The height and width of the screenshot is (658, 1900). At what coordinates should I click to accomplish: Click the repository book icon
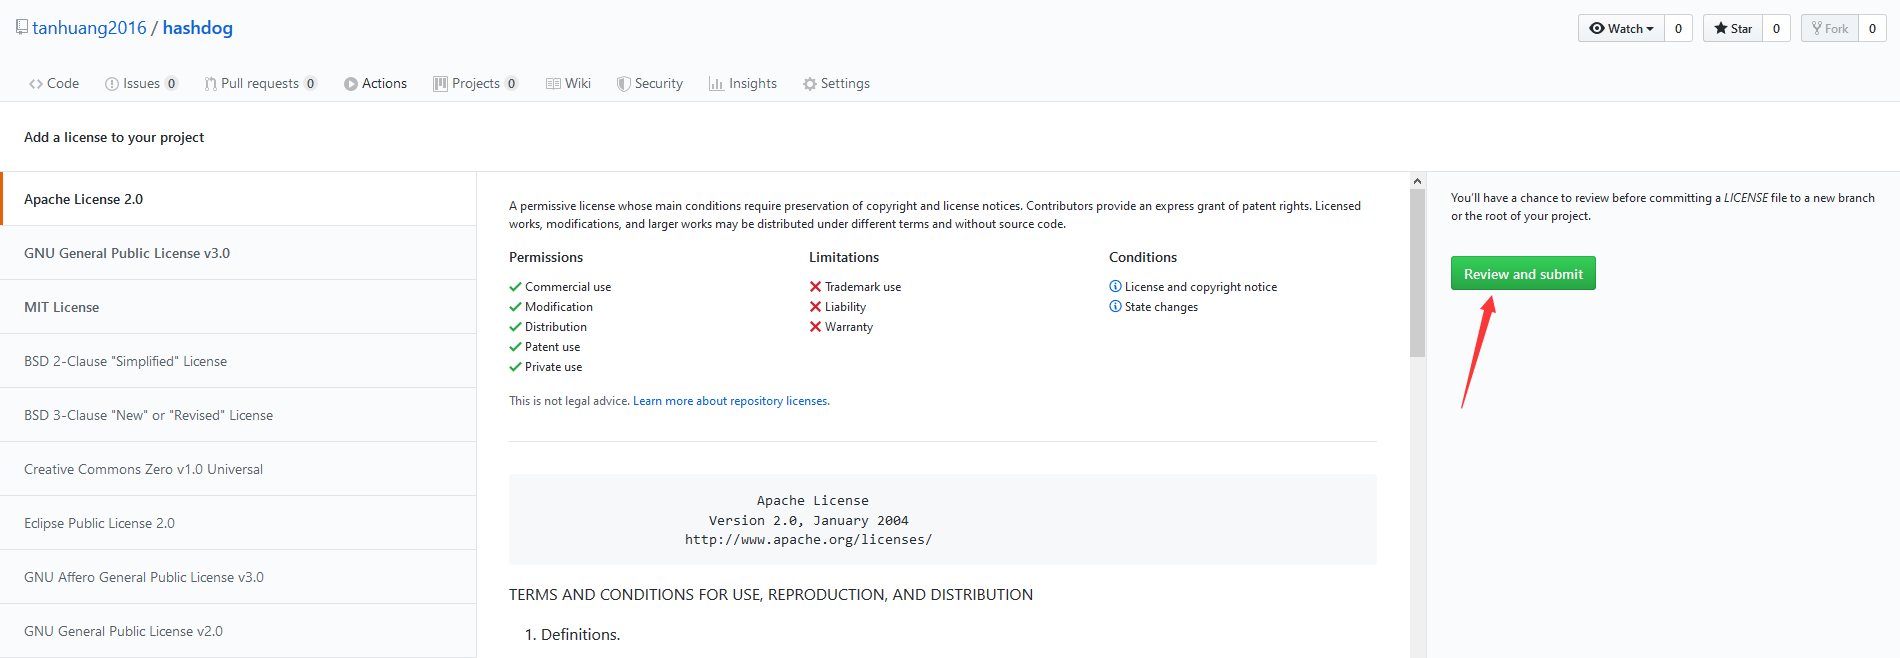(22, 27)
